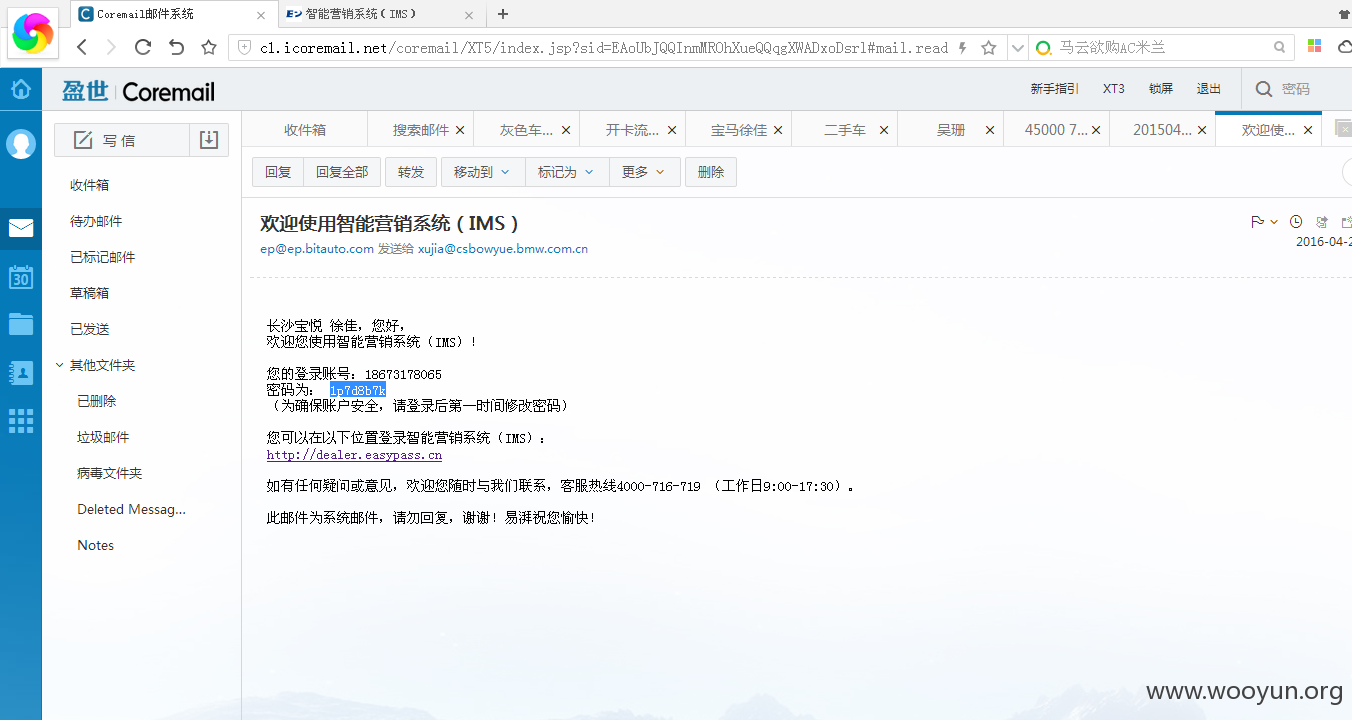
Task: Open the user avatar profile icon
Action: pyautogui.click(x=21, y=144)
